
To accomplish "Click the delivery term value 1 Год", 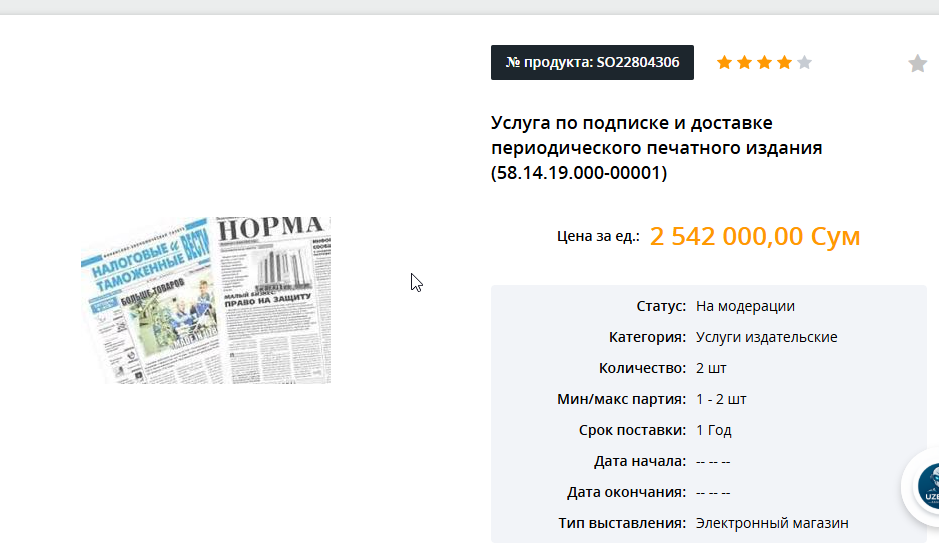I will point(714,430).
